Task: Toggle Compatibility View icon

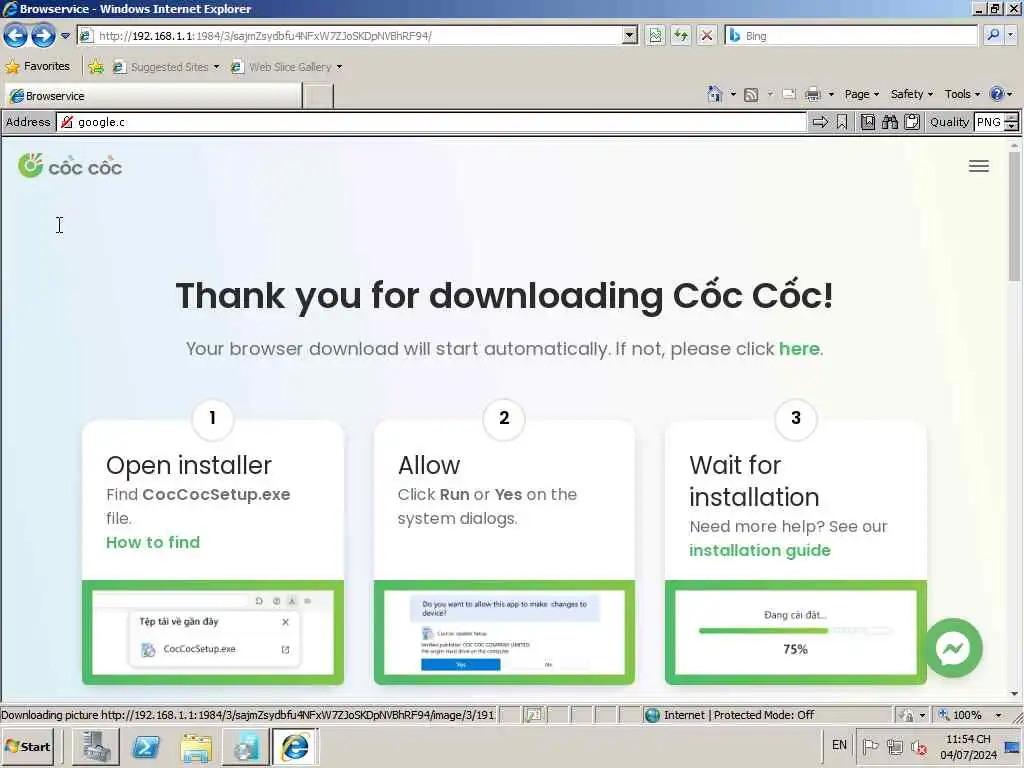Action: click(655, 35)
